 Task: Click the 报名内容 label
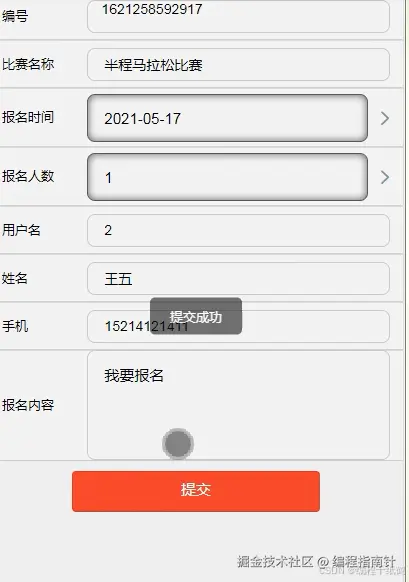coord(28,405)
